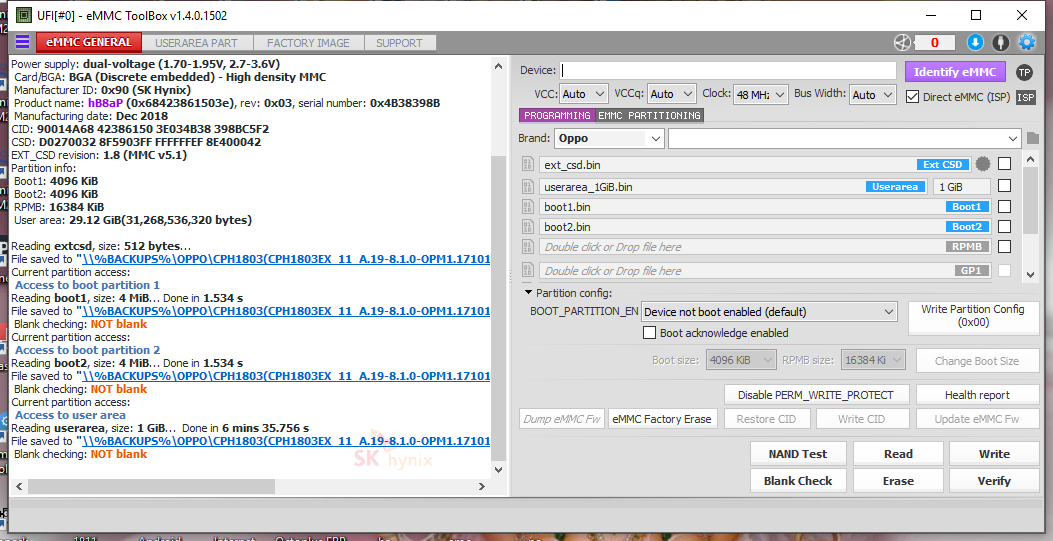Click the Write button
The height and width of the screenshot is (541, 1053).
tap(994, 454)
